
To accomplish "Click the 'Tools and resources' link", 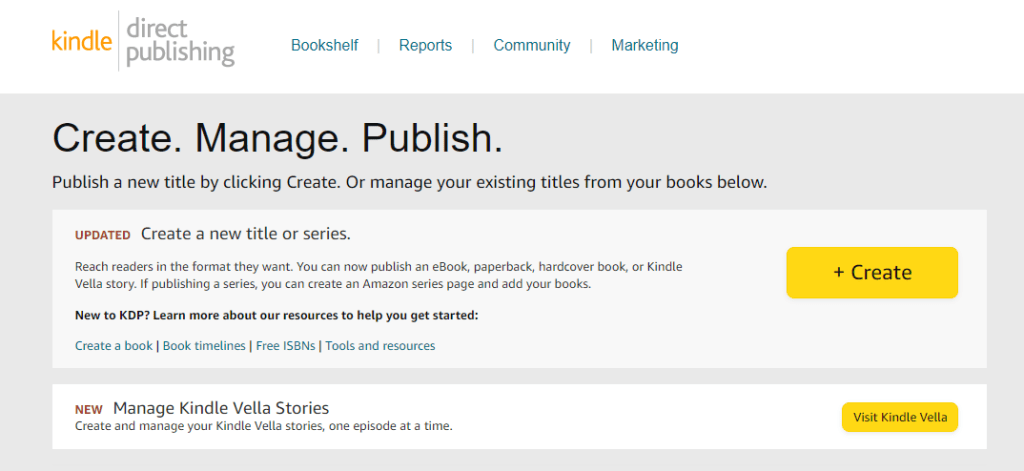I will 380,346.
